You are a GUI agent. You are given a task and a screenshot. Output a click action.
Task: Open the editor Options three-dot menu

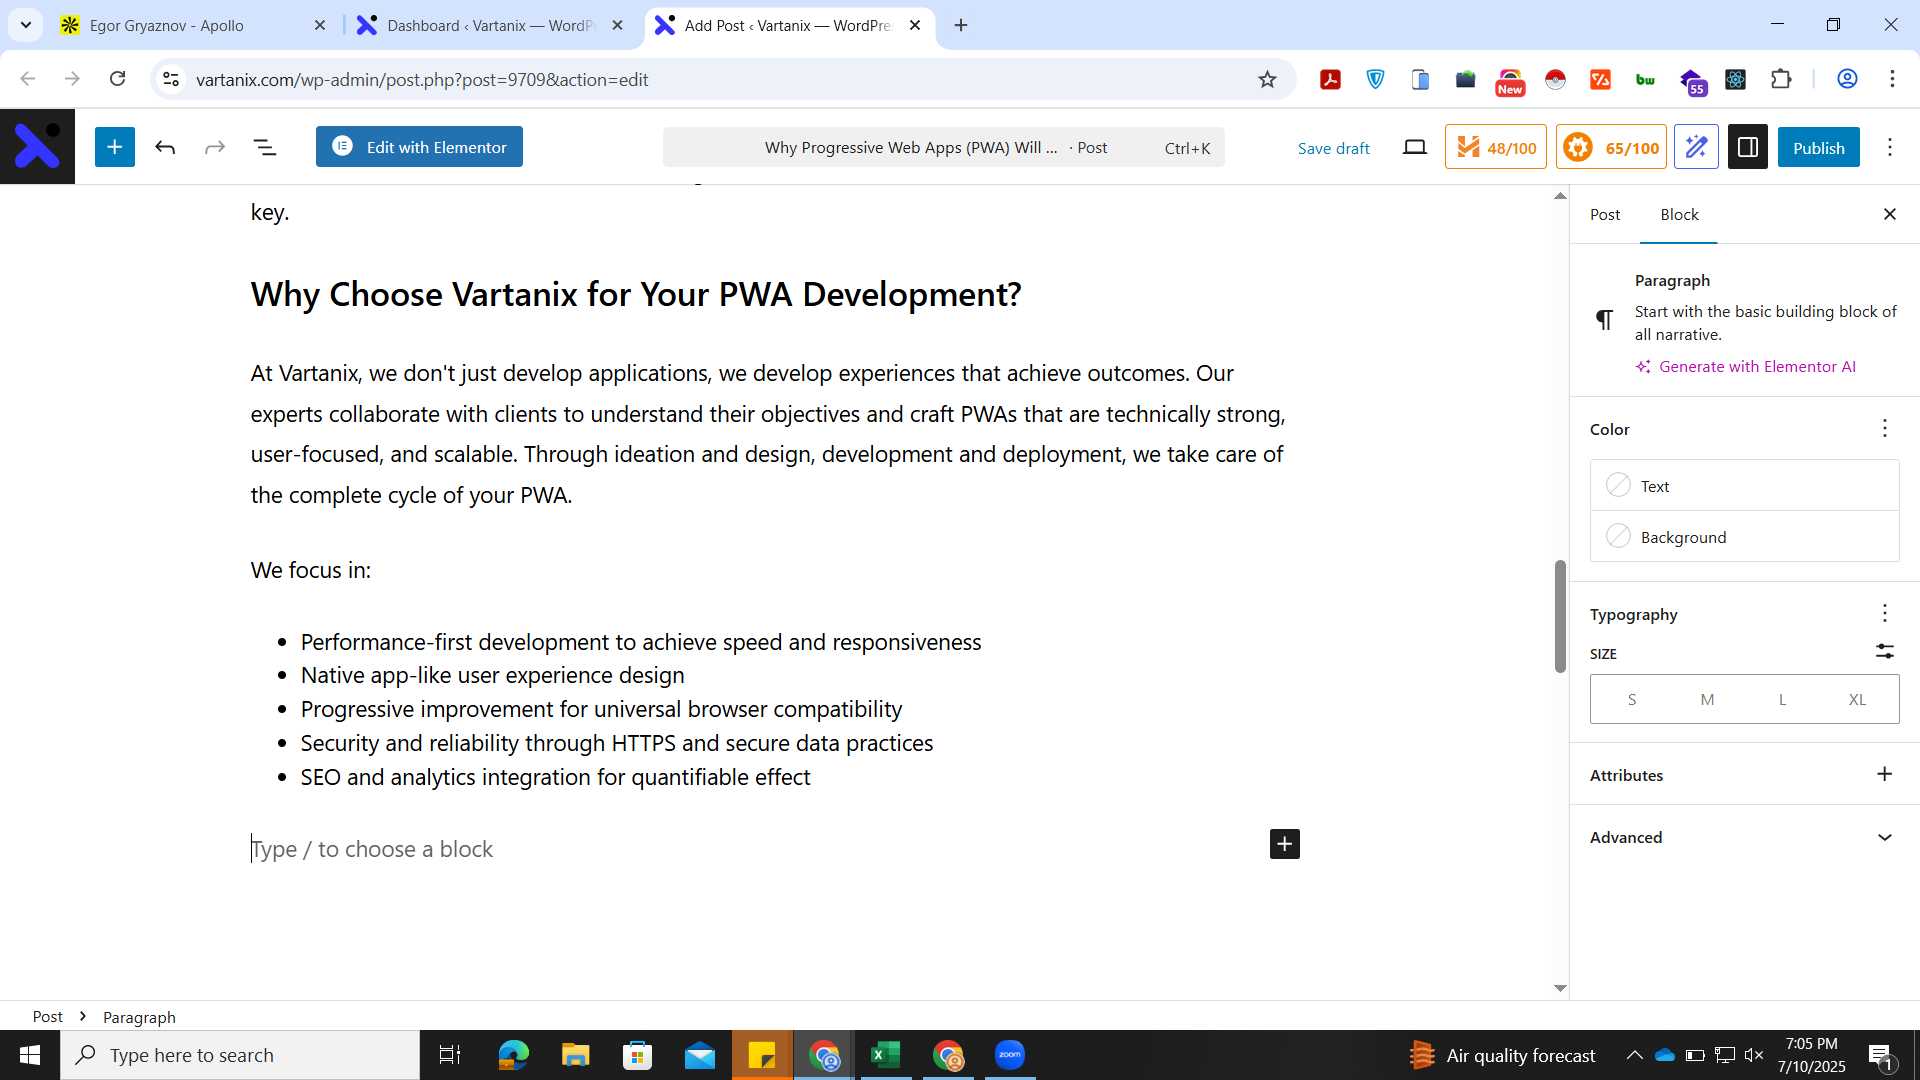pyautogui.click(x=1890, y=148)
